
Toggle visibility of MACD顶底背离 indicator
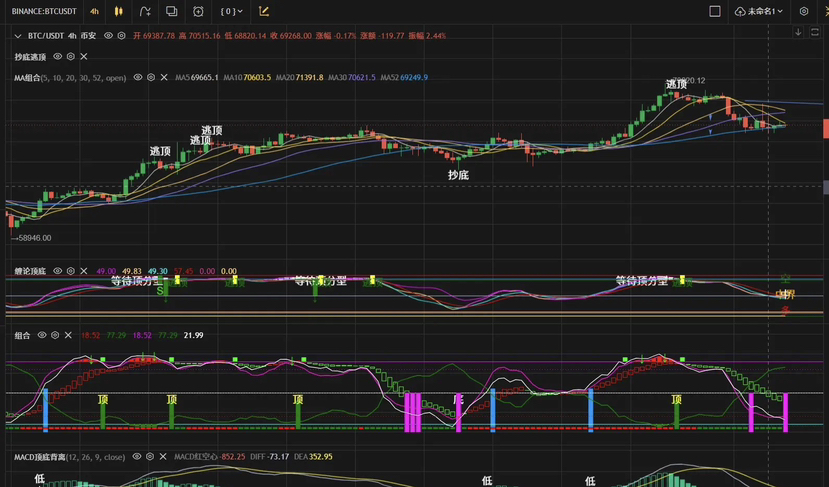(137, 456)
